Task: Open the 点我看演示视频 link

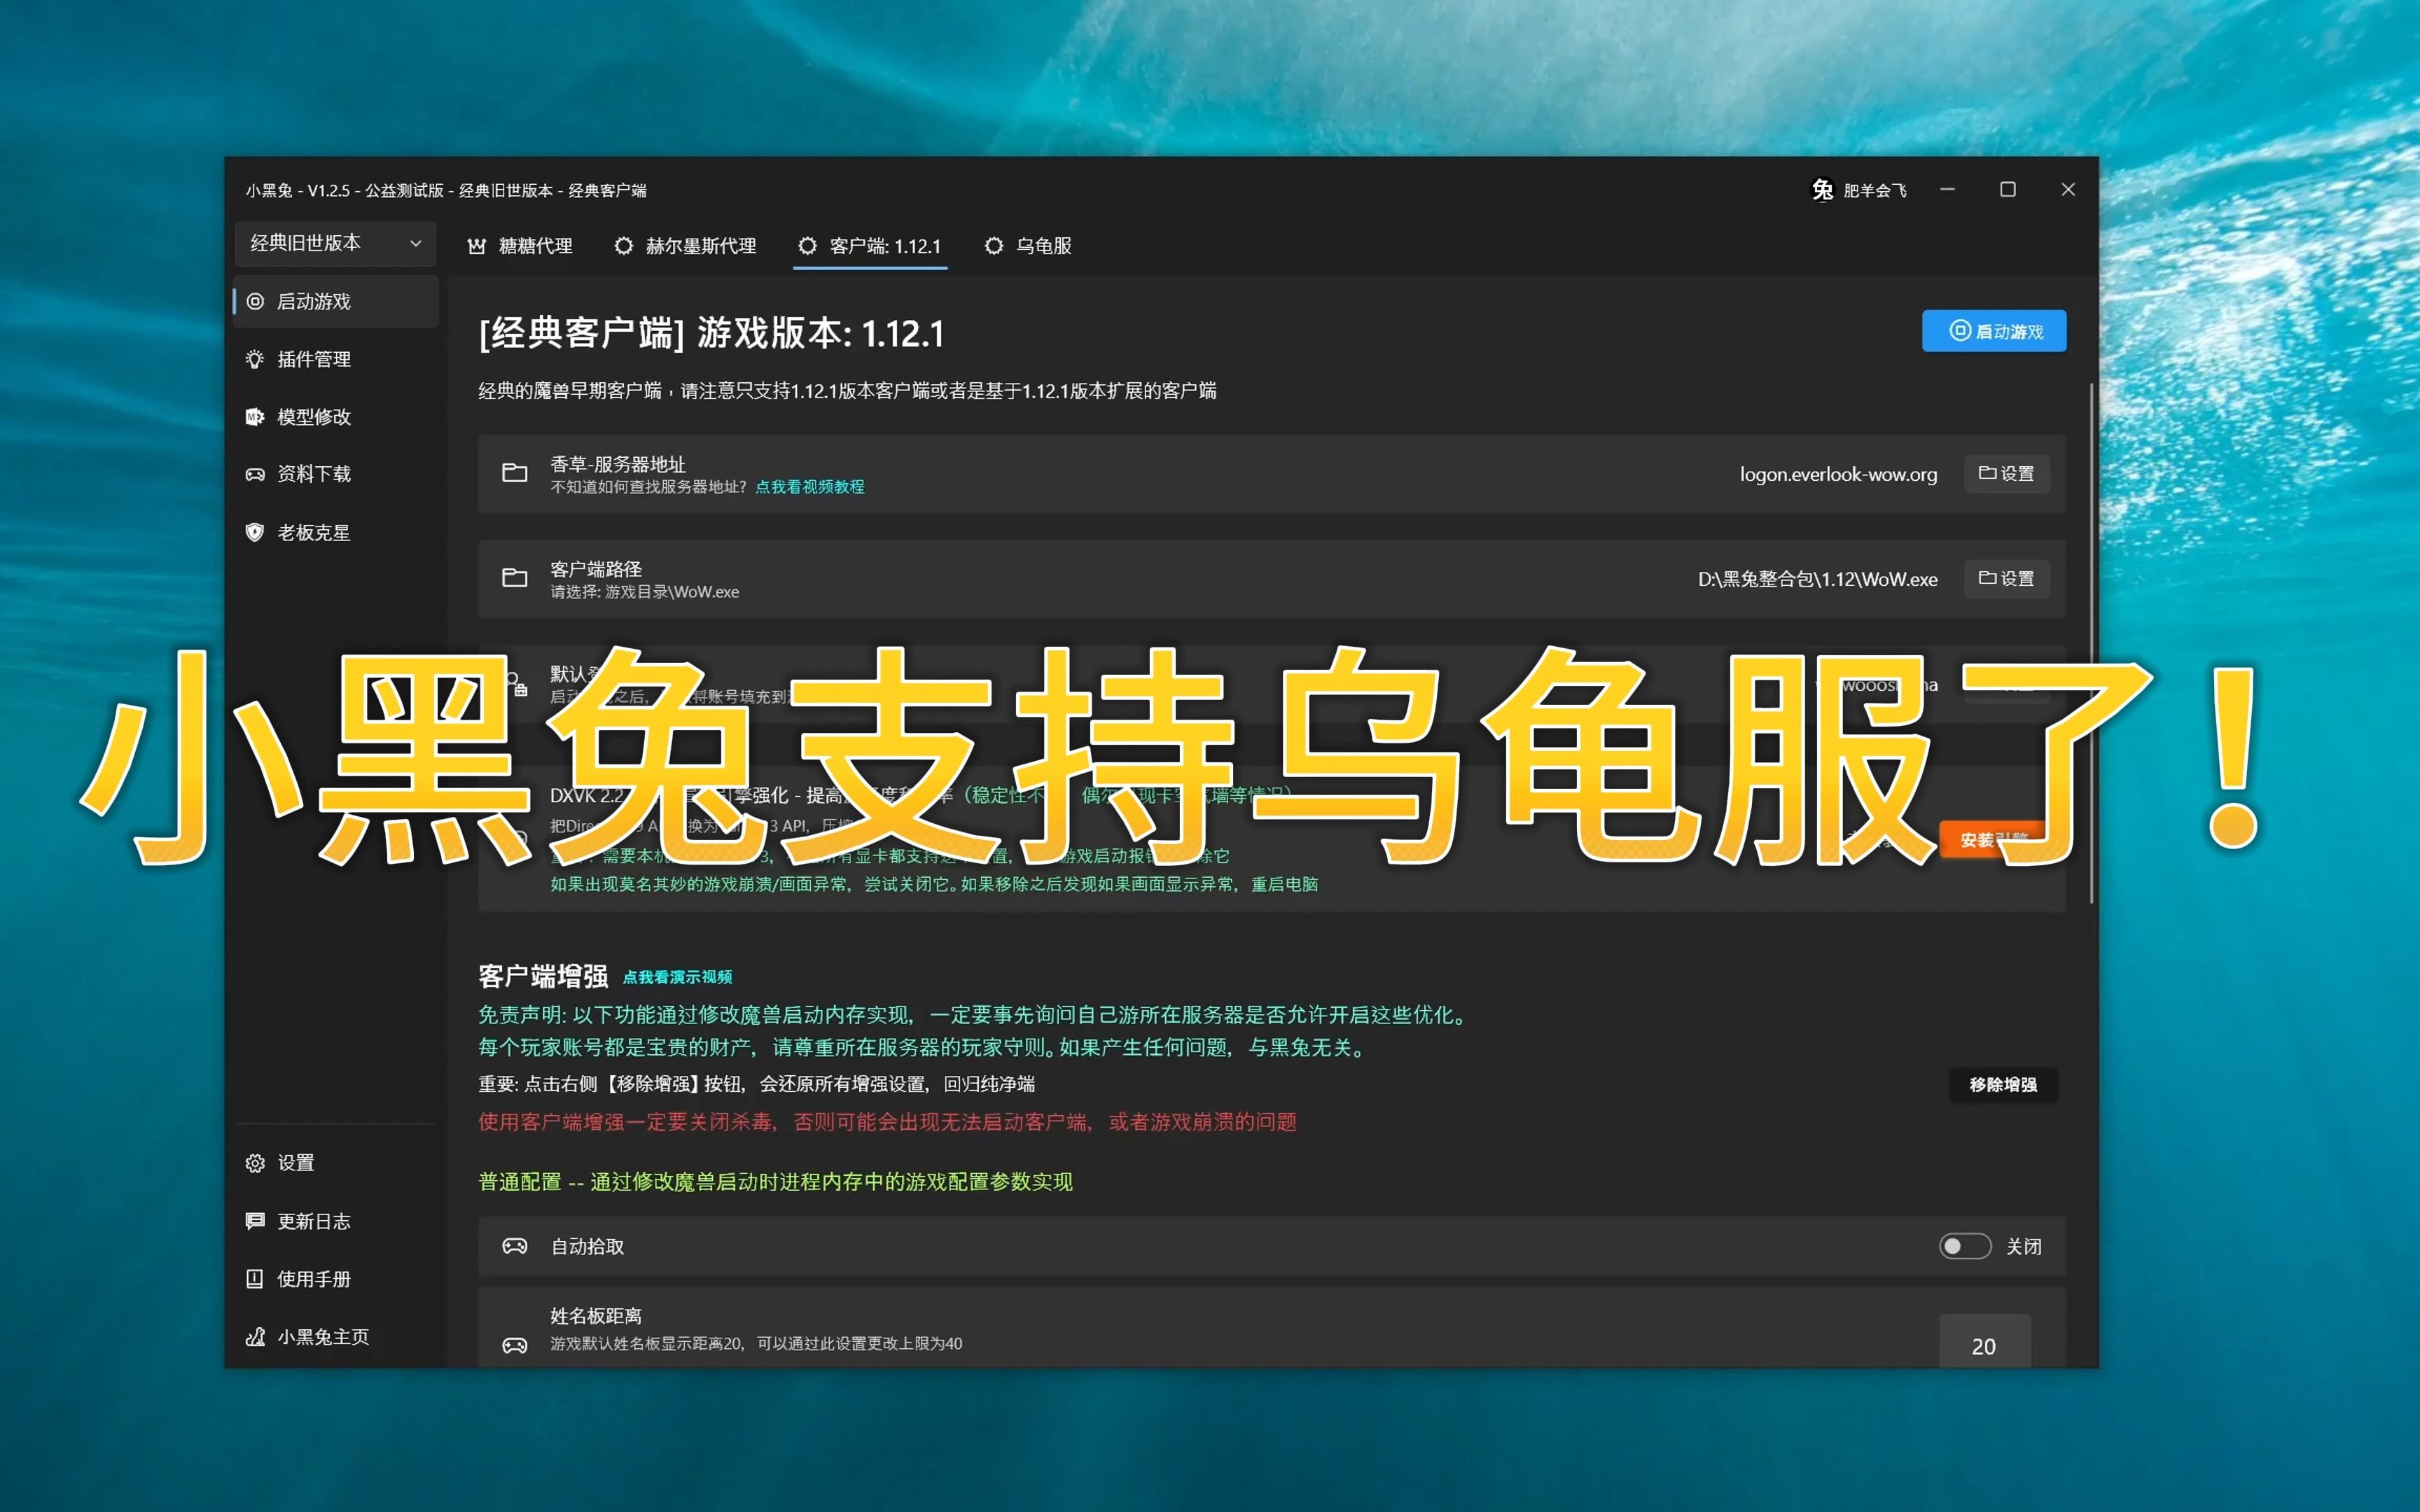Action: tap(678, 977)
